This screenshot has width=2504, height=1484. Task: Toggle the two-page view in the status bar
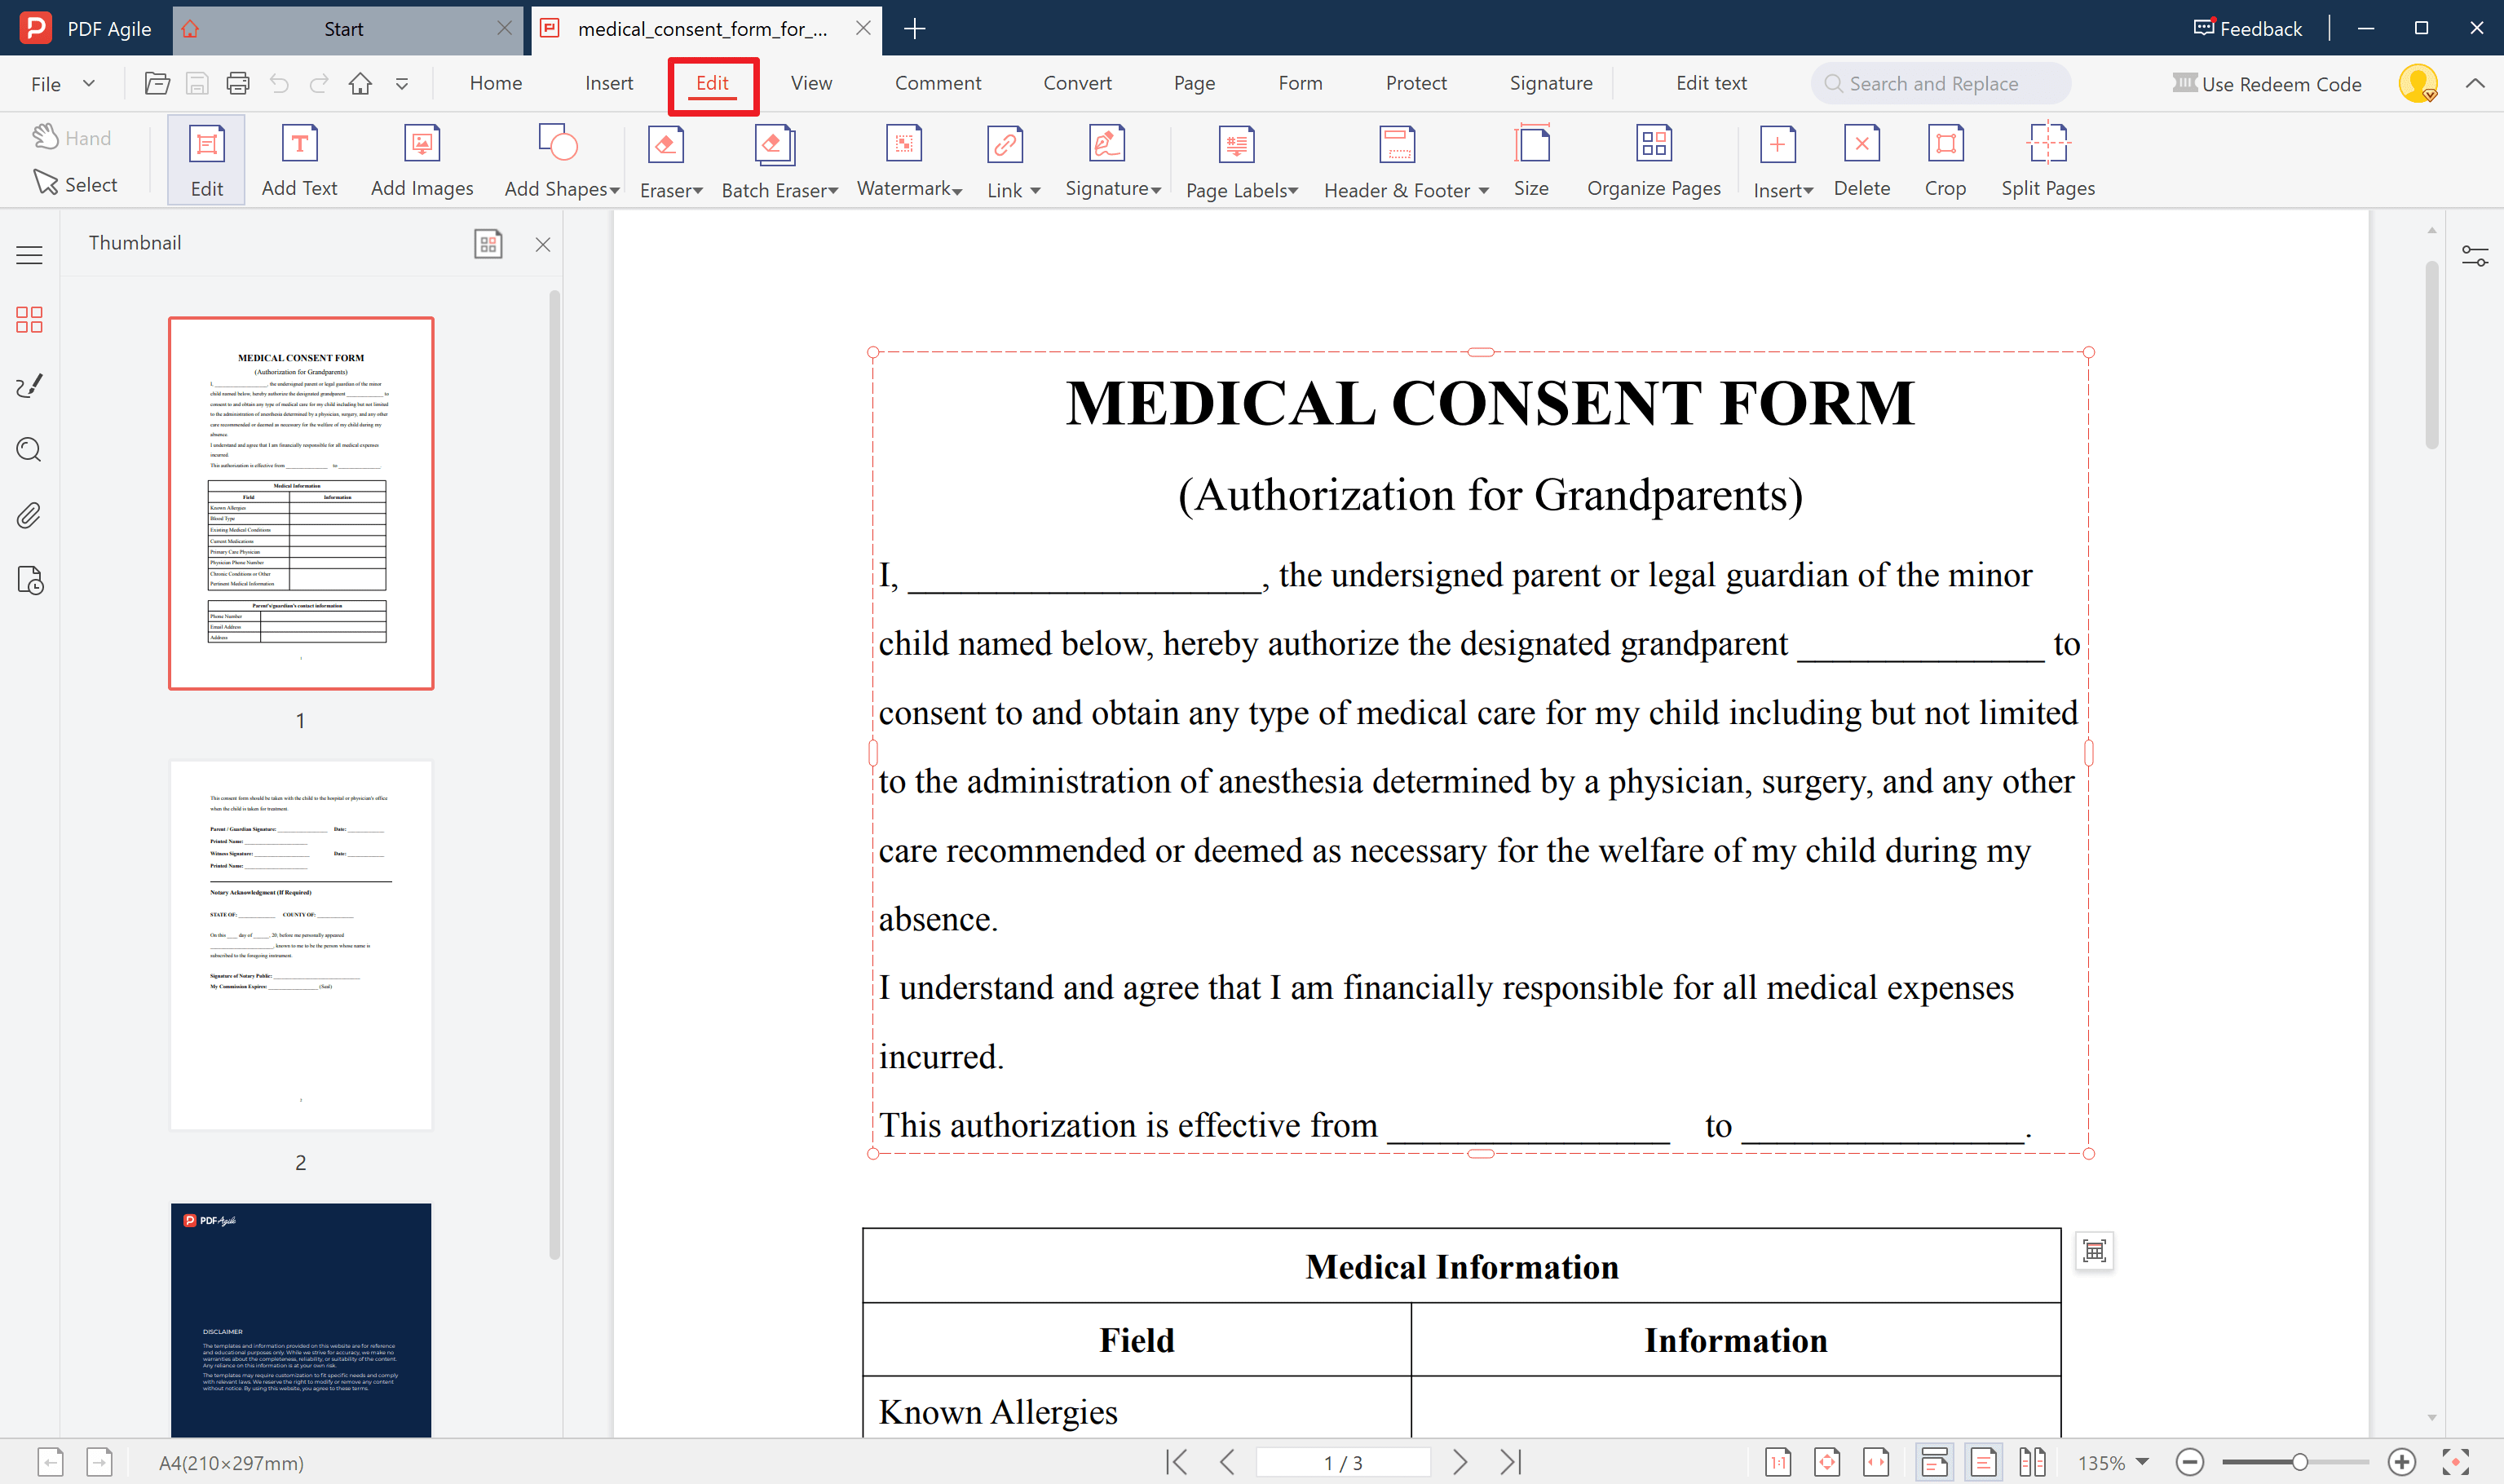(x=2031, y=1462)
